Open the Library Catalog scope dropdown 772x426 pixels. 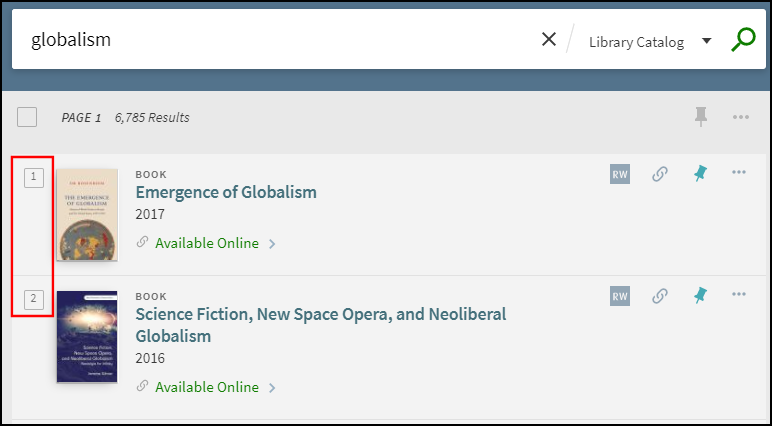pos(649,42)
